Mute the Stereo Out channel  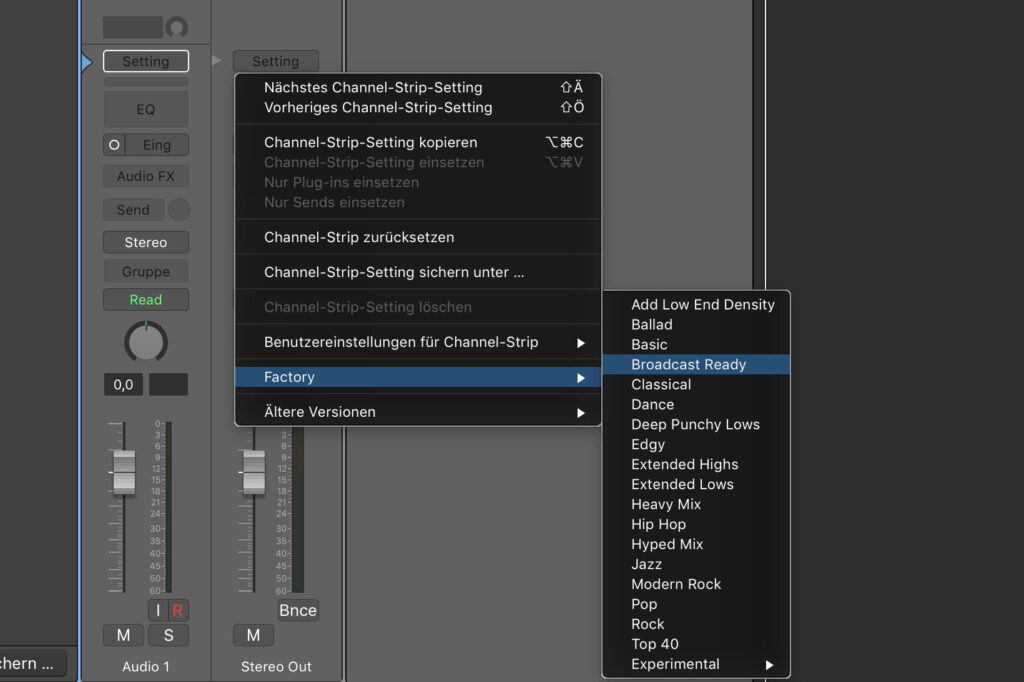pos(253,635)
